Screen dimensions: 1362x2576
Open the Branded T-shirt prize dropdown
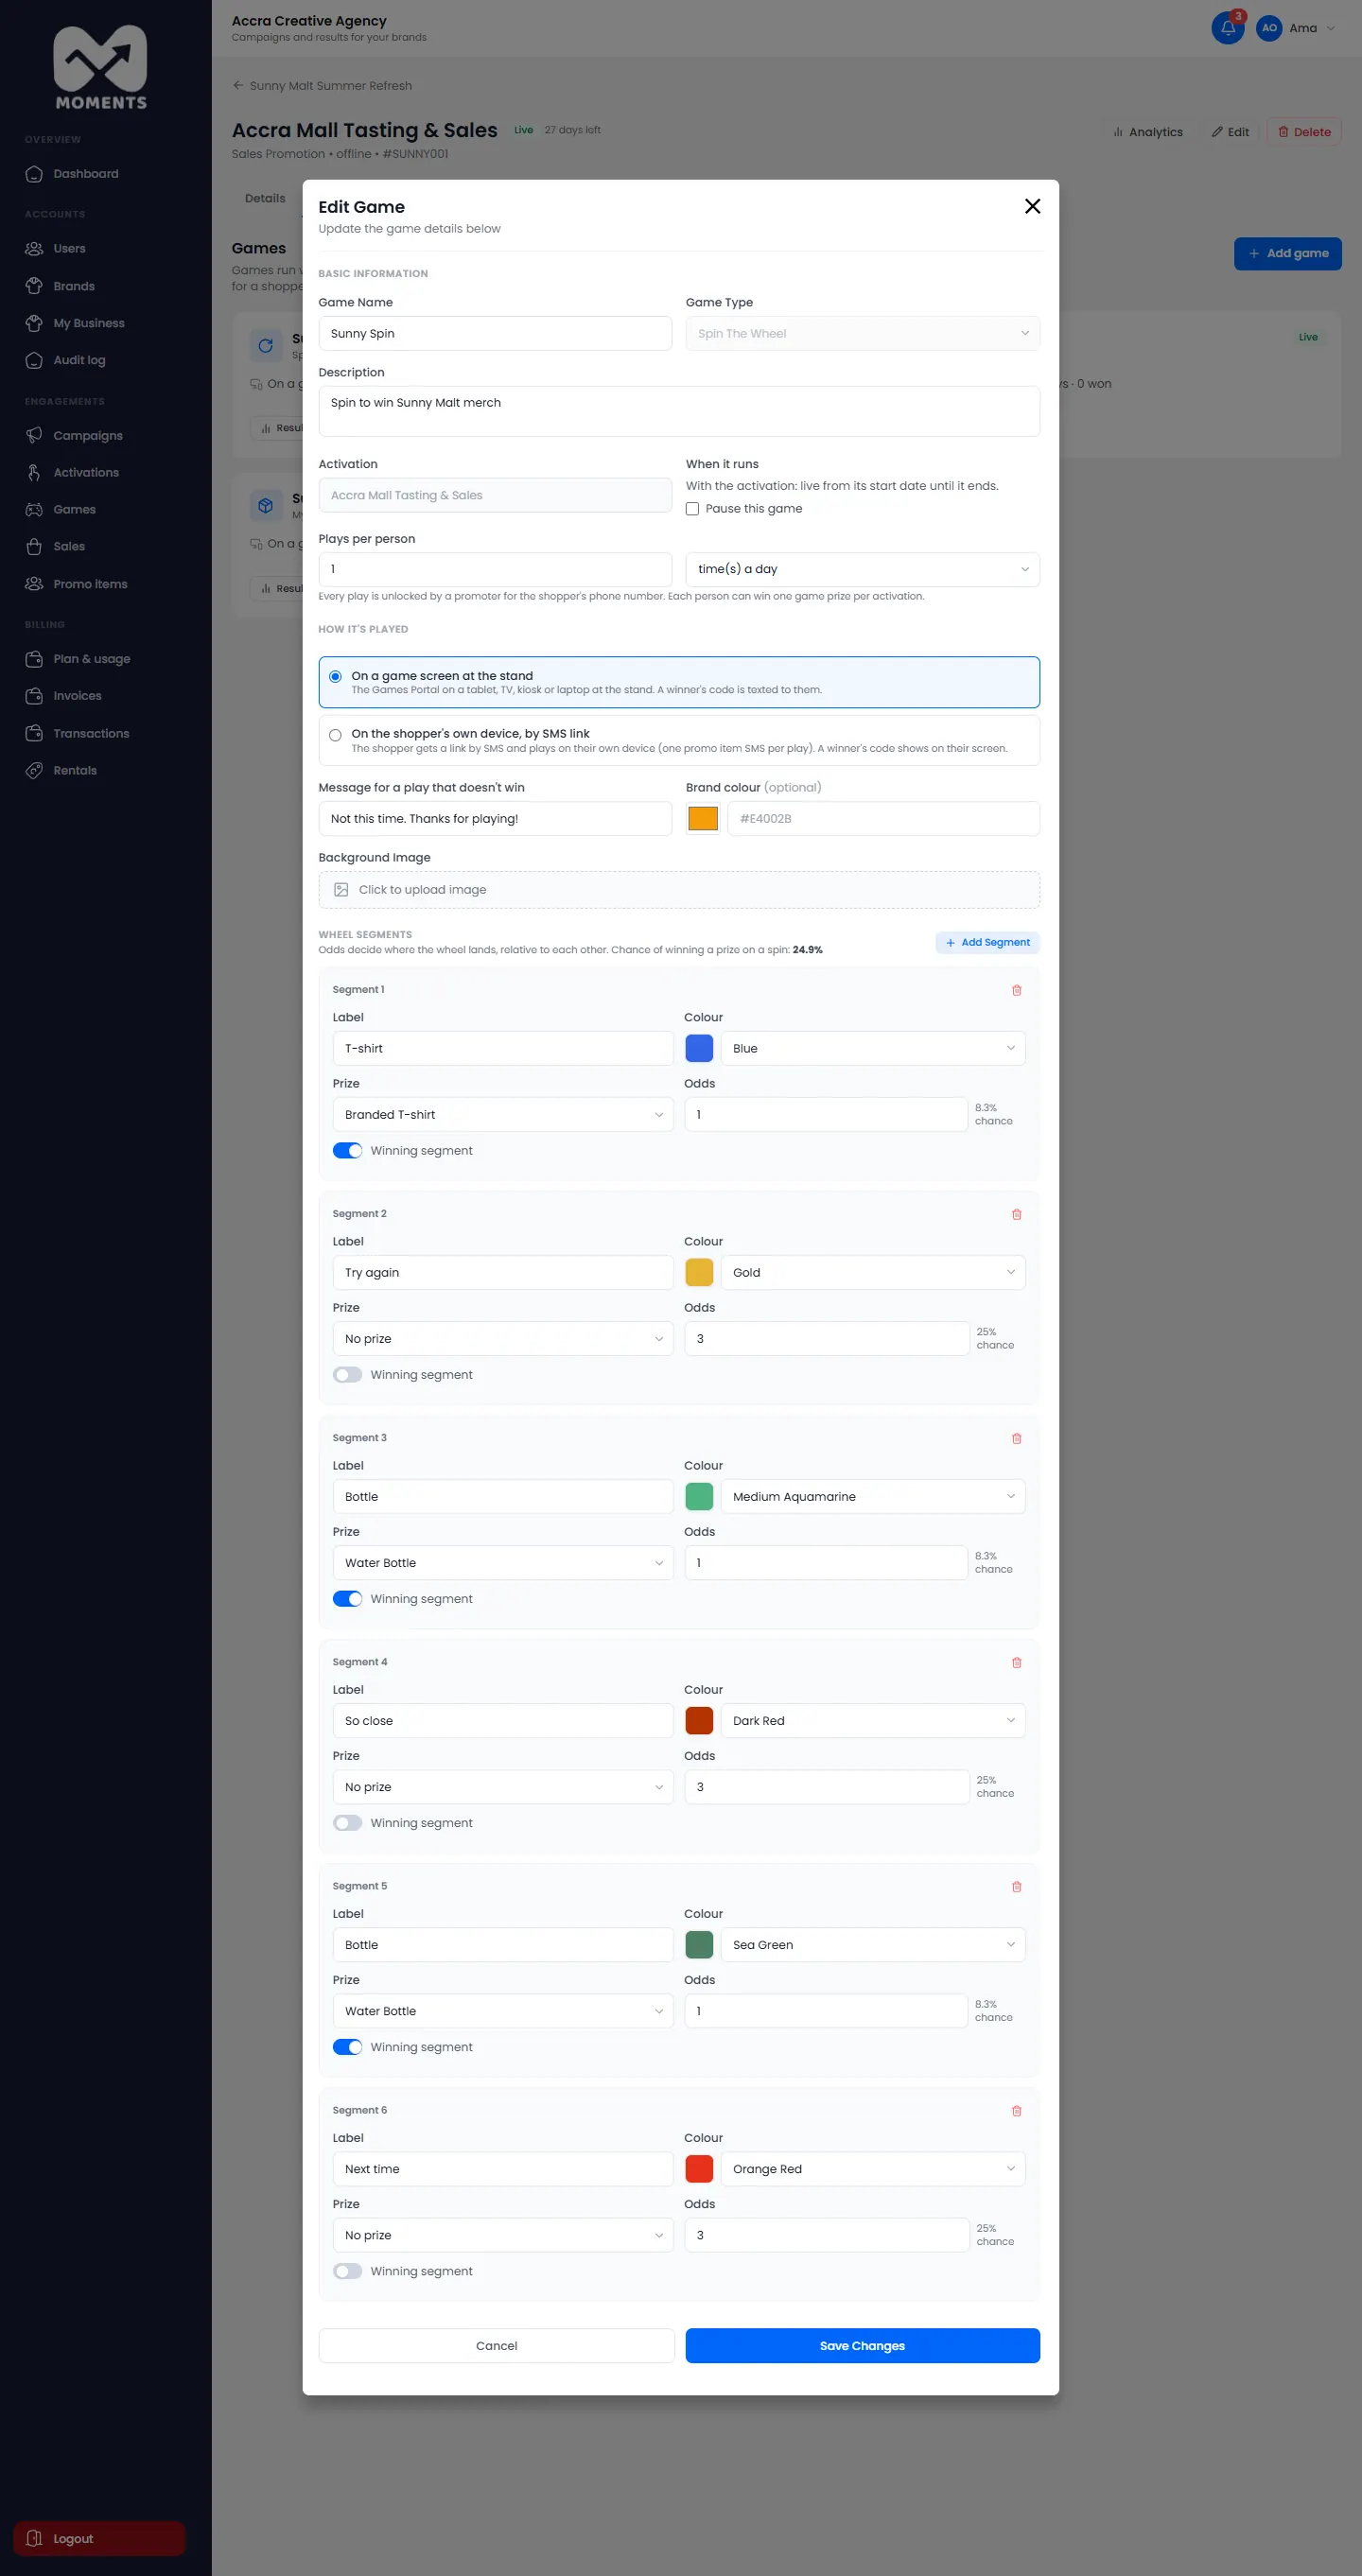pos(503,1114)
